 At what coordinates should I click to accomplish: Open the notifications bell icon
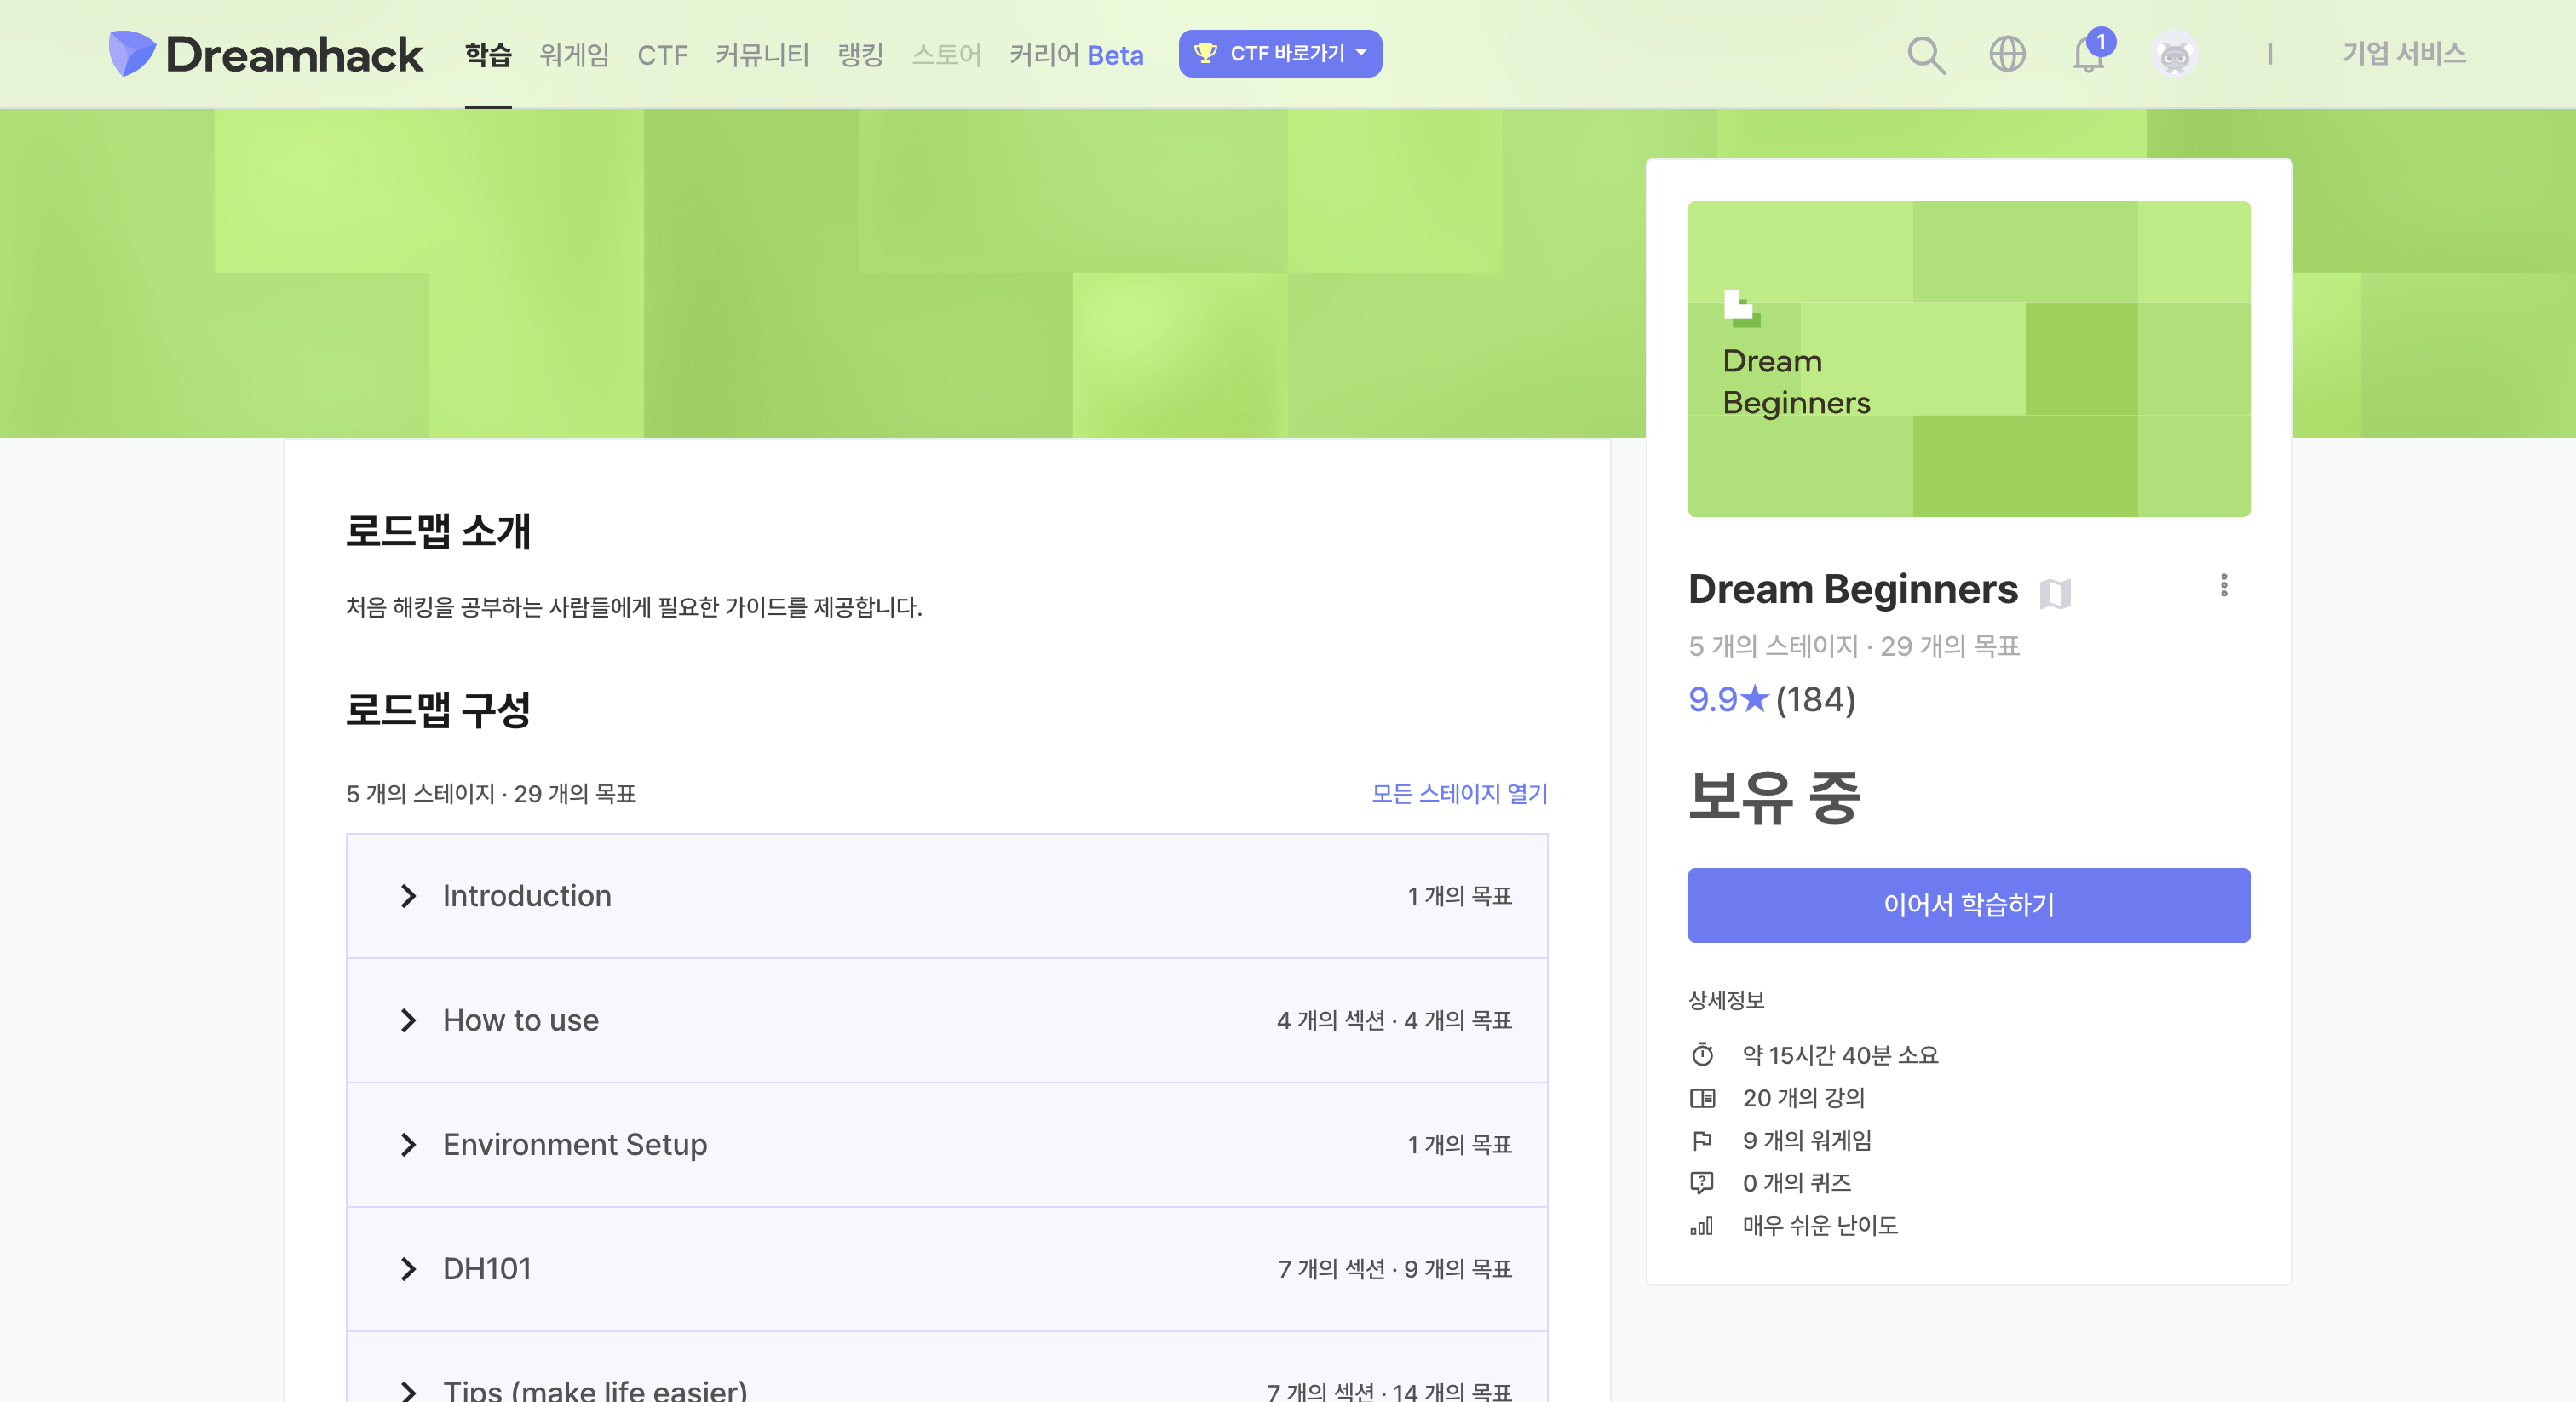pos(2088,54)
